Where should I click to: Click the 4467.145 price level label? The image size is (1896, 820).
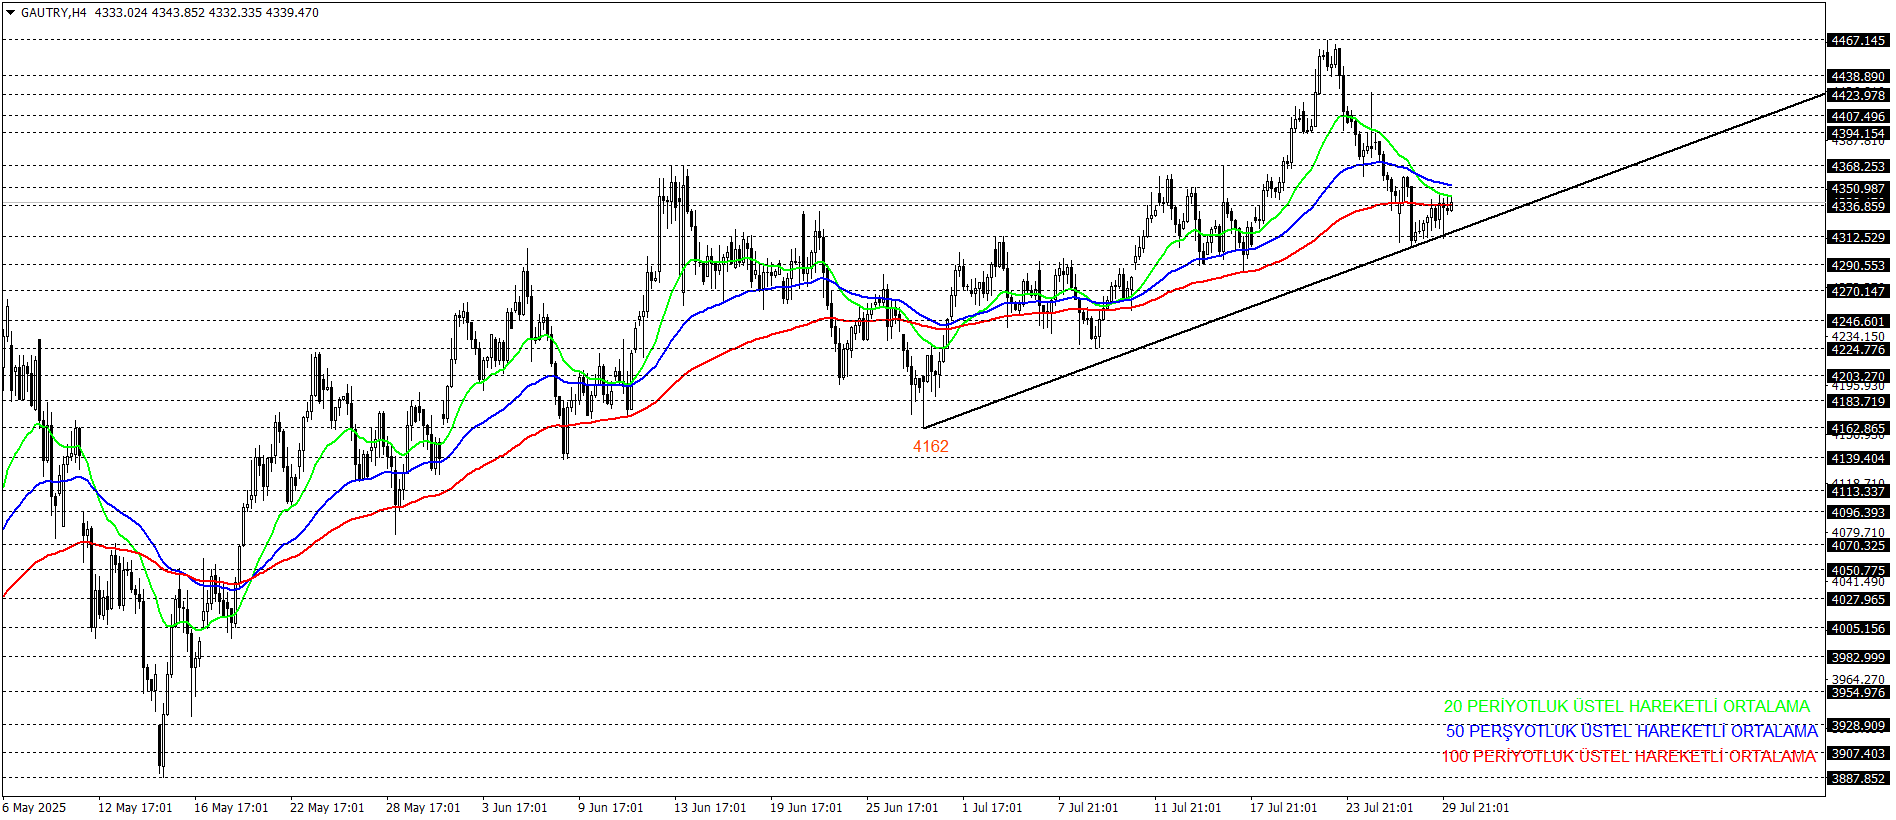tap(1858, 41)
